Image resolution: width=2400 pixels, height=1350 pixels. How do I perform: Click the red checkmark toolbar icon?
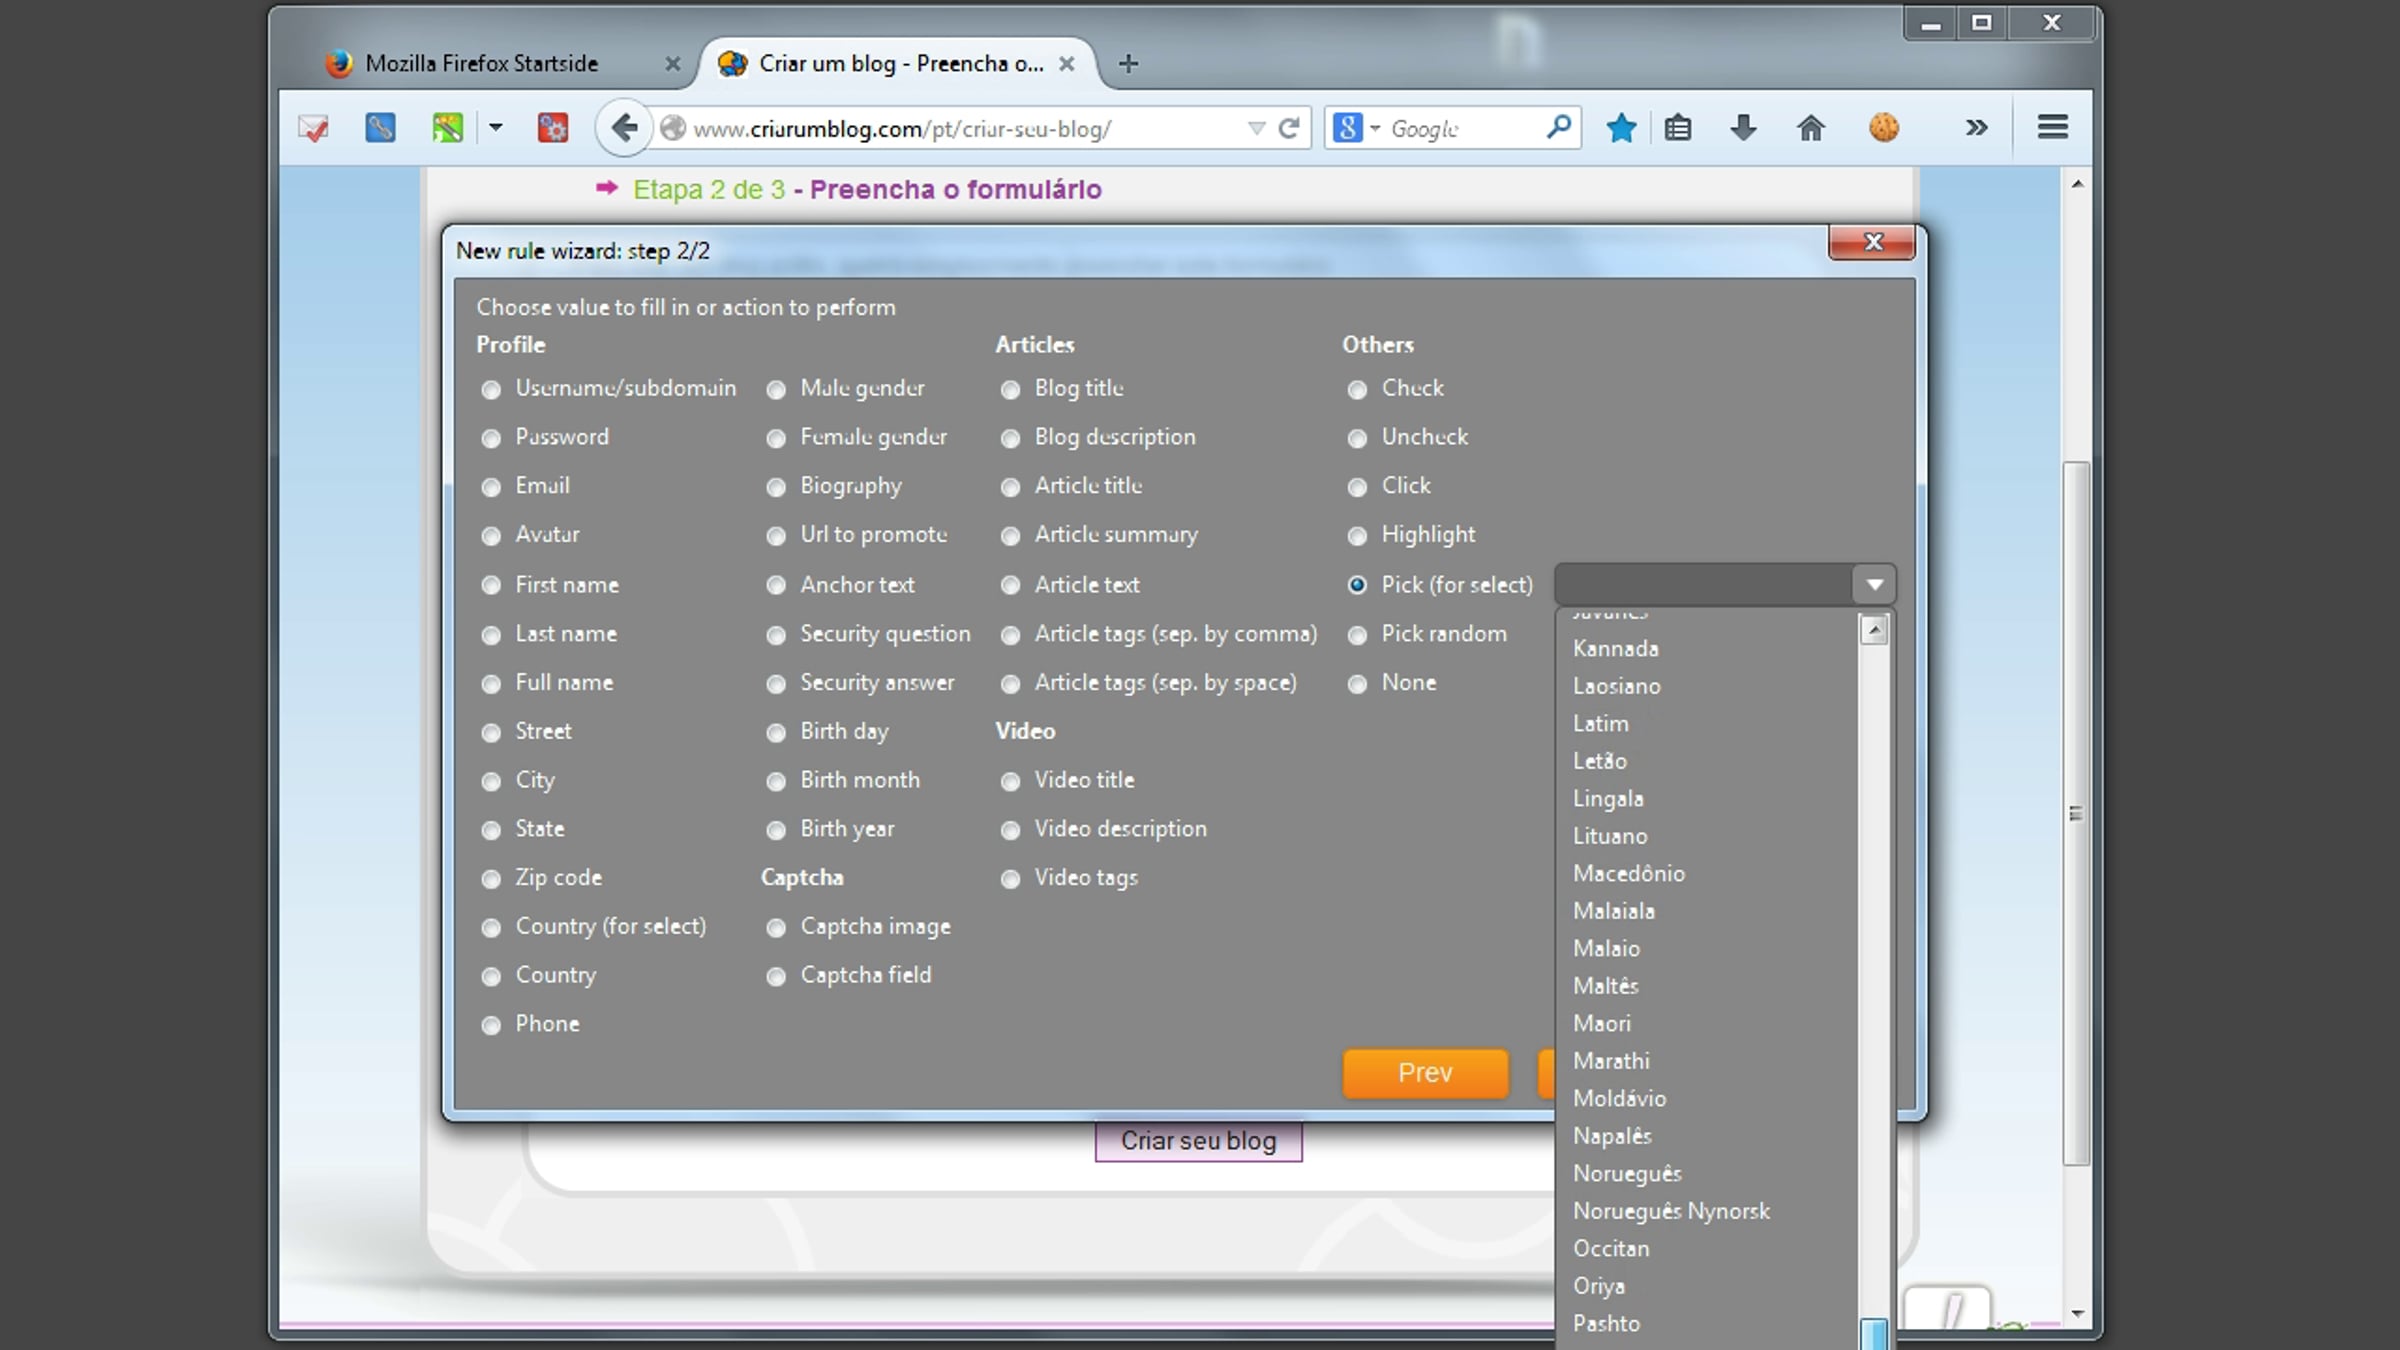(314, 128)
